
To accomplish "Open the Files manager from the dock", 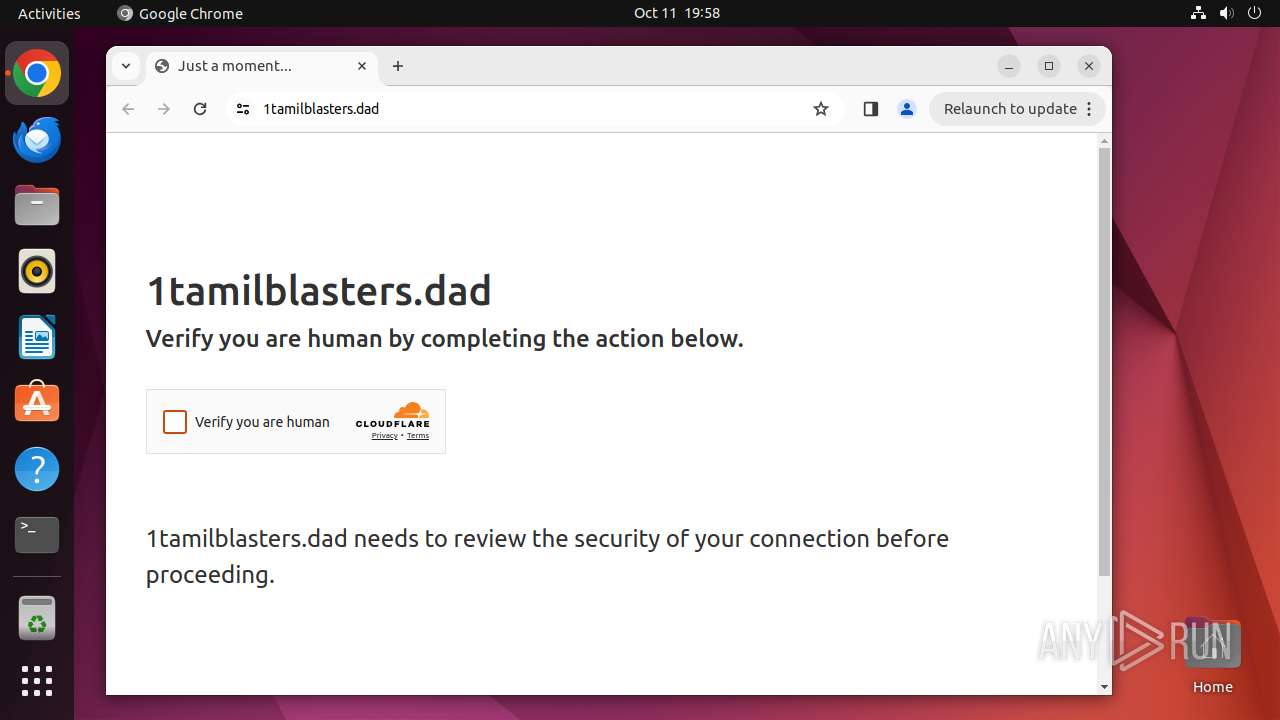I will (x=37, y=205).
